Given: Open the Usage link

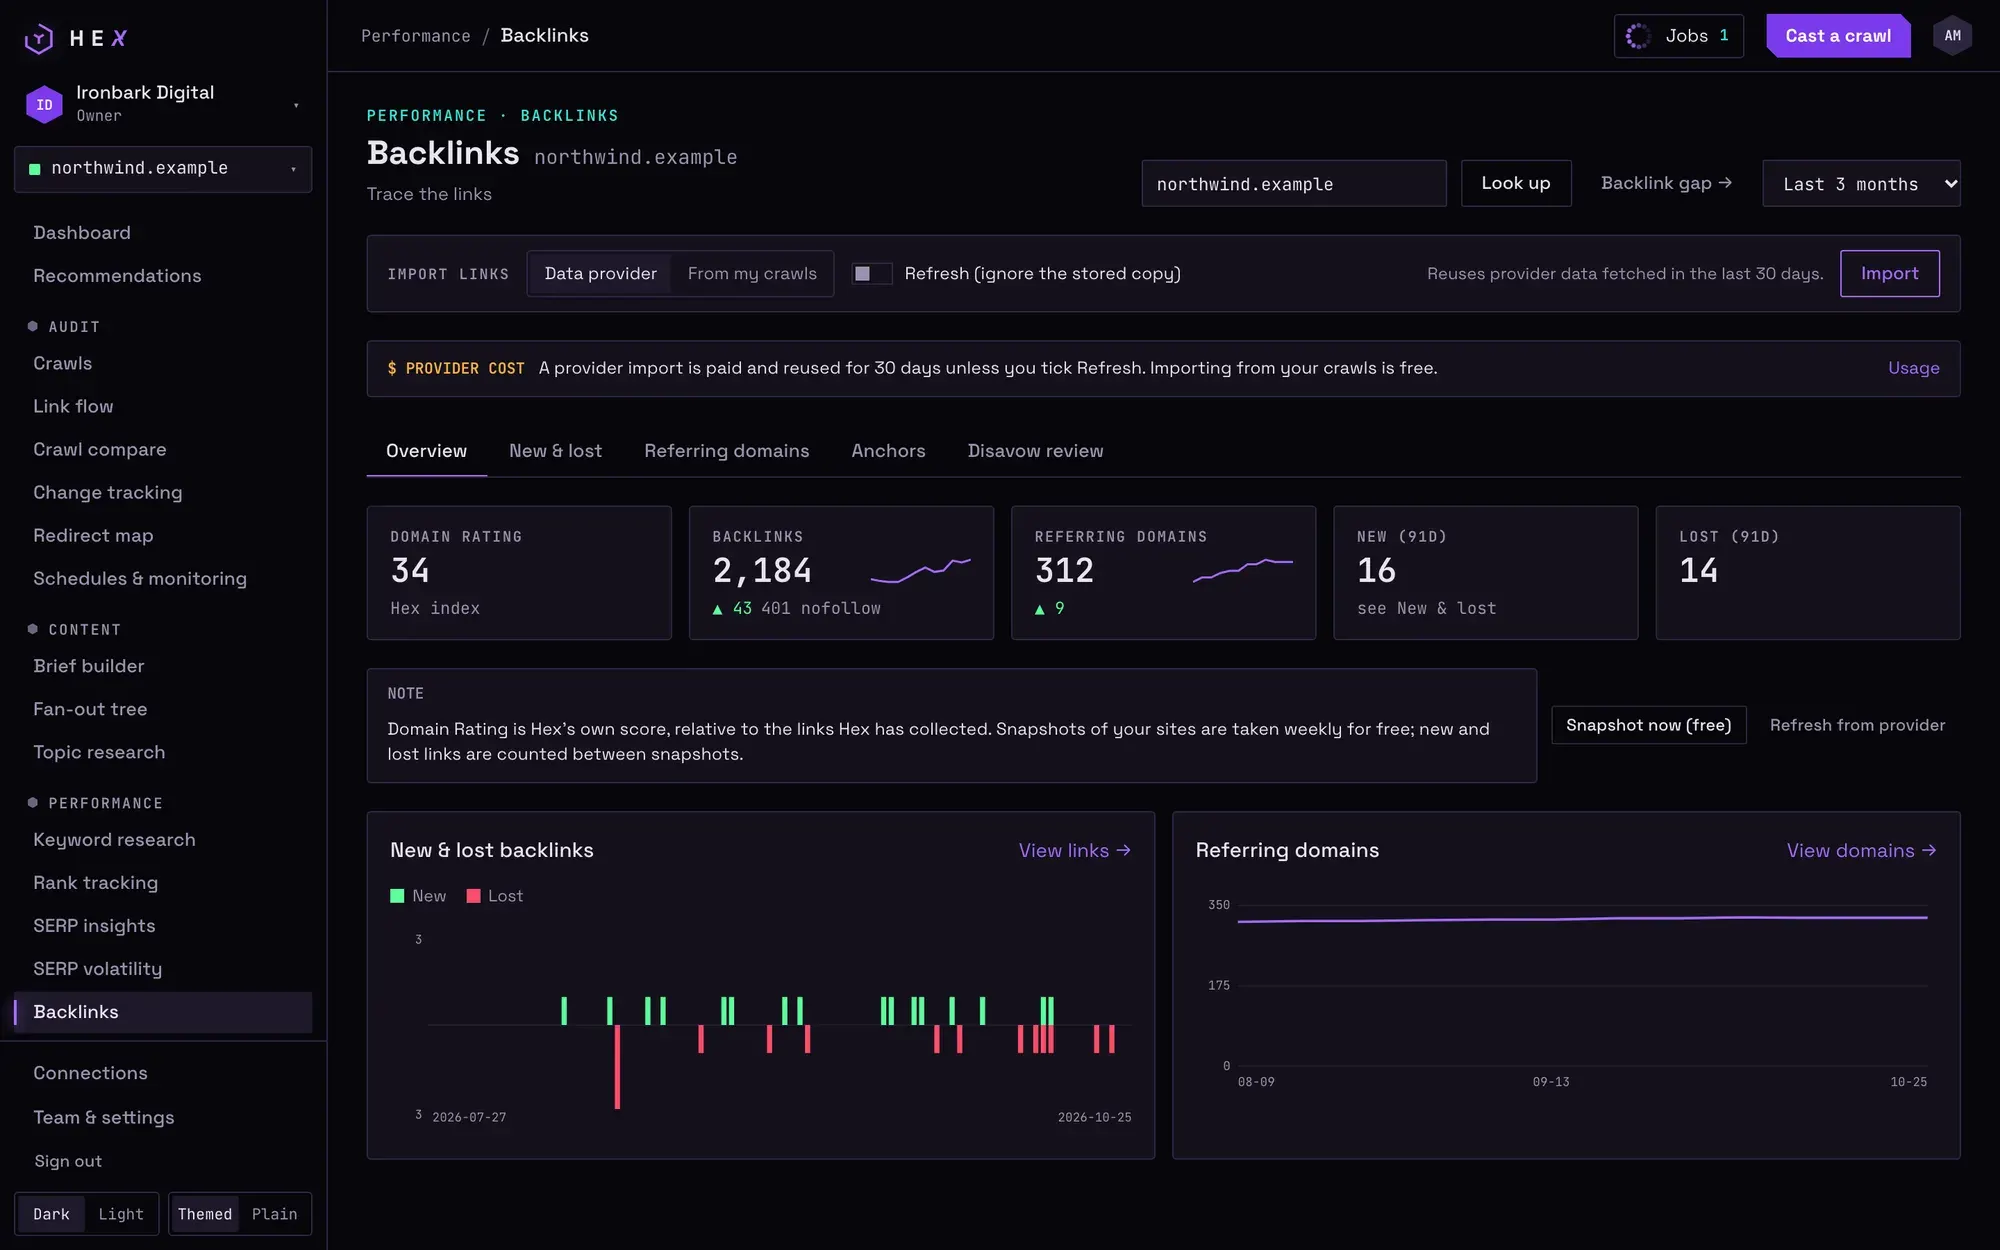Looking at the screenshot, I should [1914, 368].
